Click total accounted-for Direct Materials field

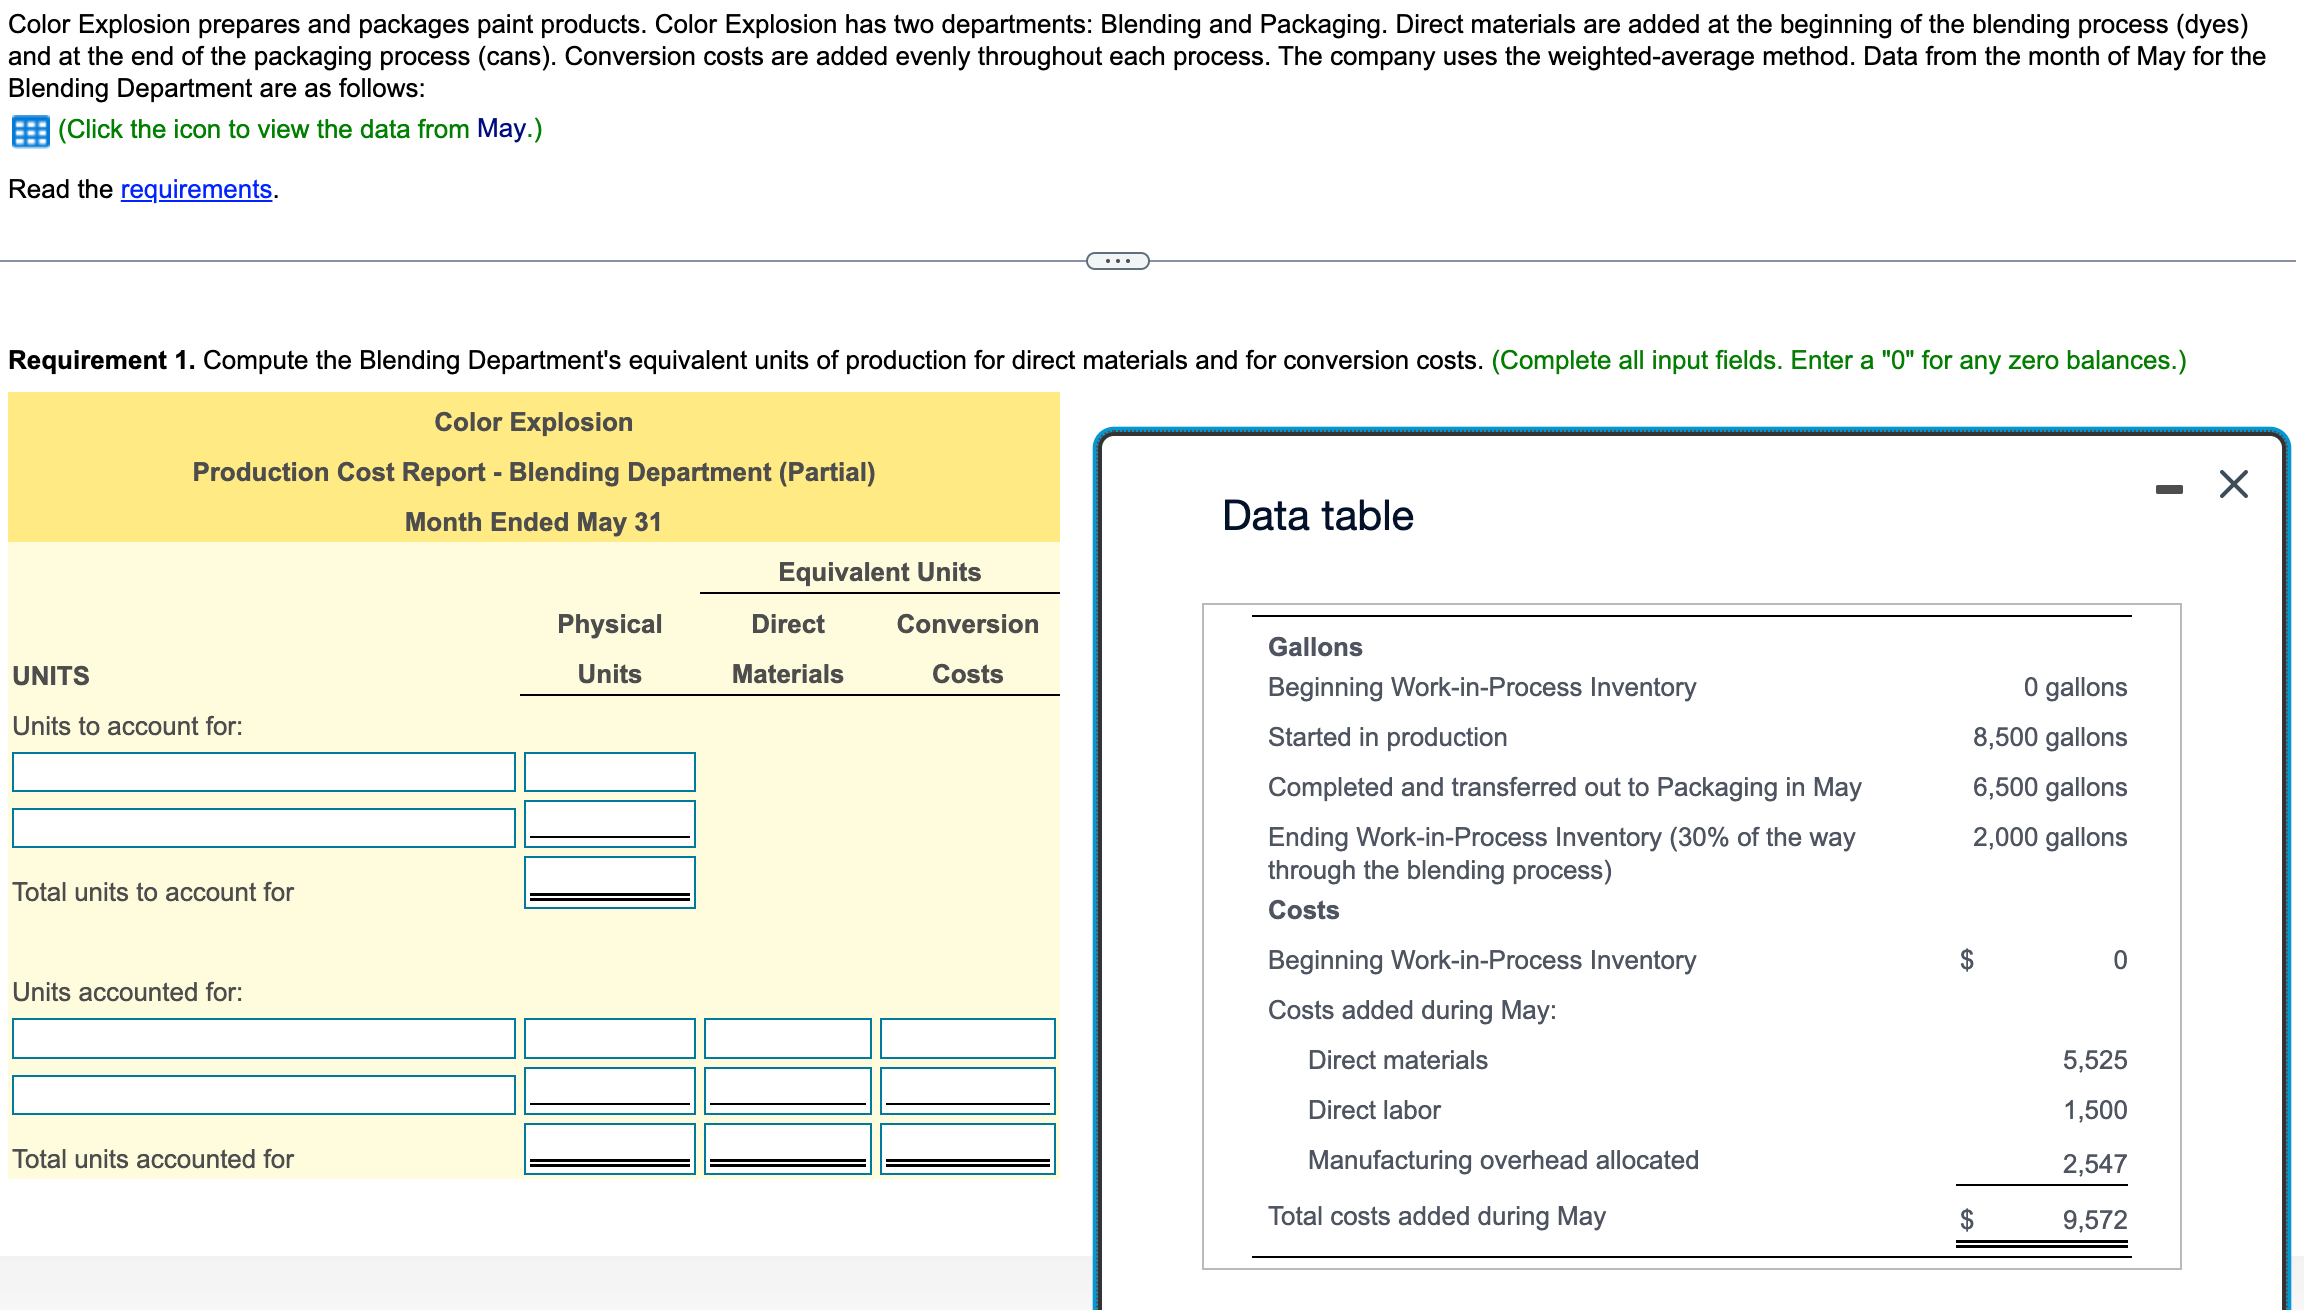pyautogui.click(x=787, y=1147)
